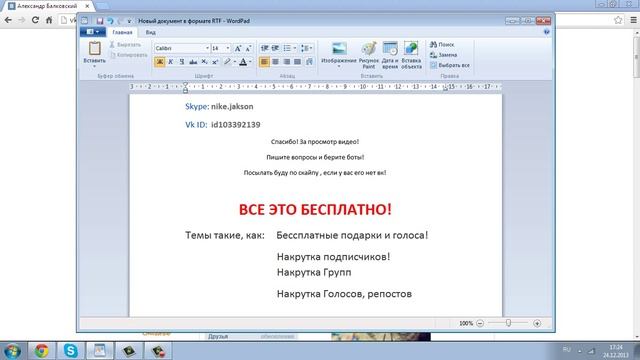The image size is (640, 360).
Task: Click the decrease indent icon
Action: click(x=264, y=48)
